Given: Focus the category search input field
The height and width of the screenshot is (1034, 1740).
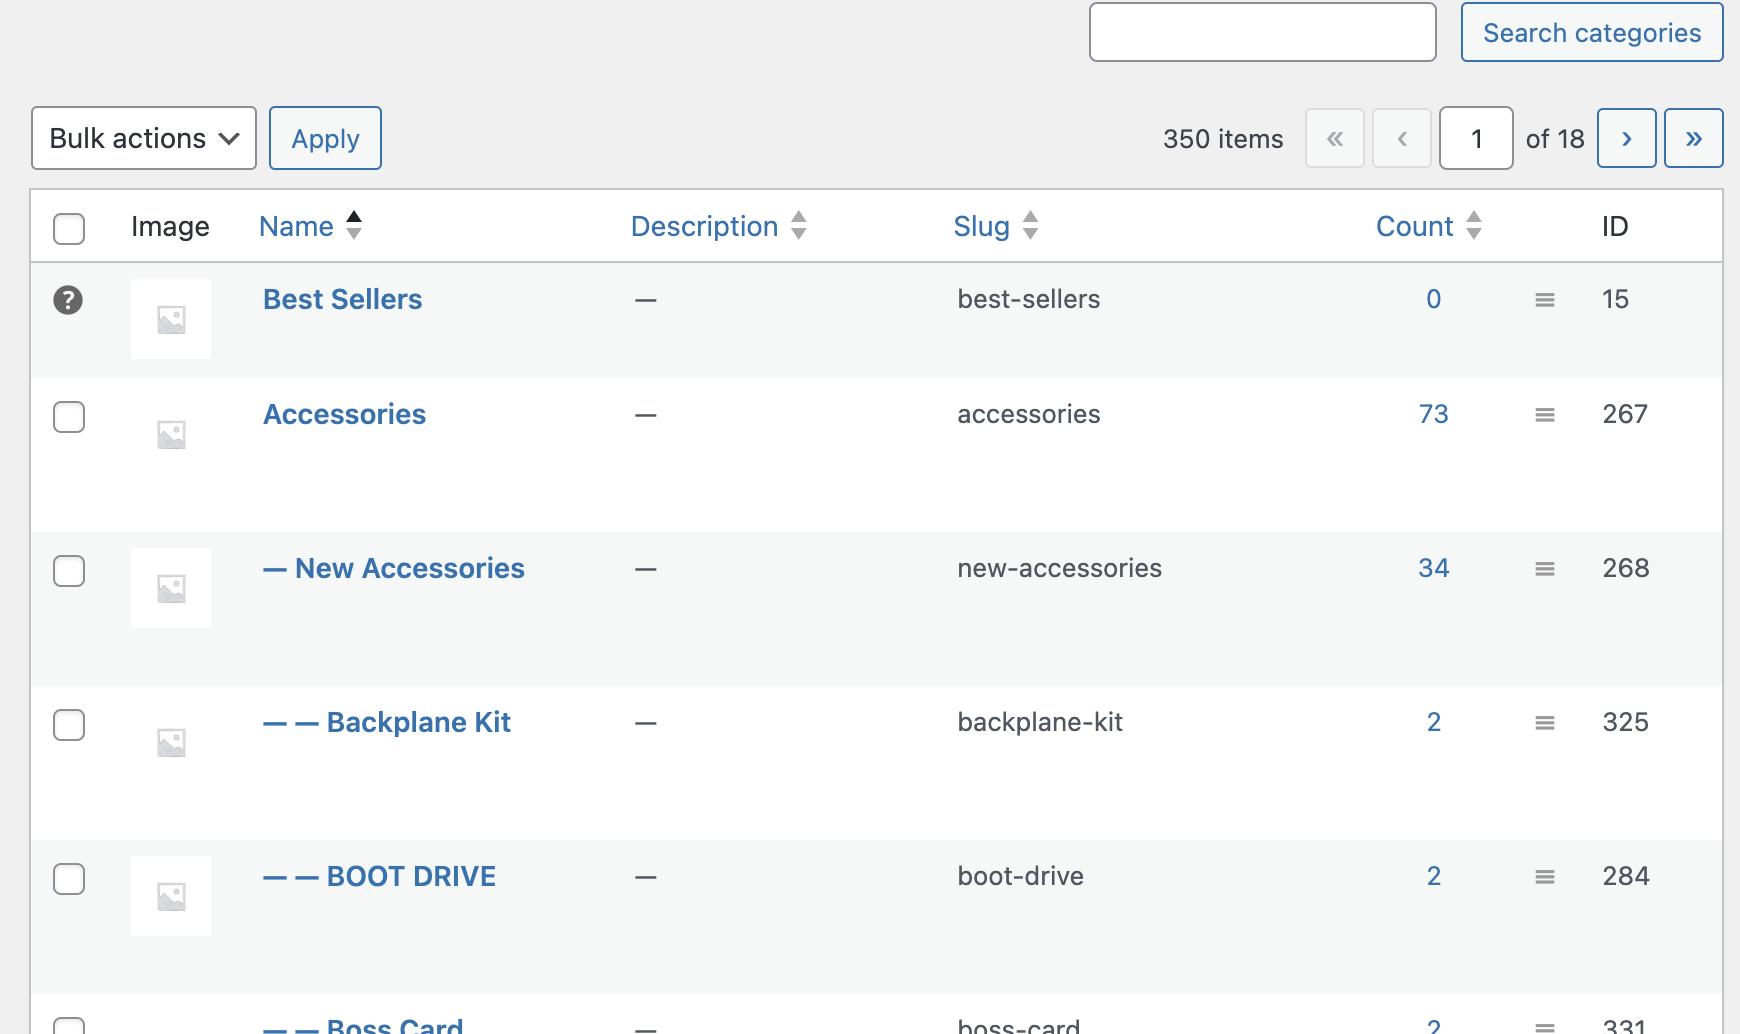Looking at the screenshot, I should (x=1263, y=32).
